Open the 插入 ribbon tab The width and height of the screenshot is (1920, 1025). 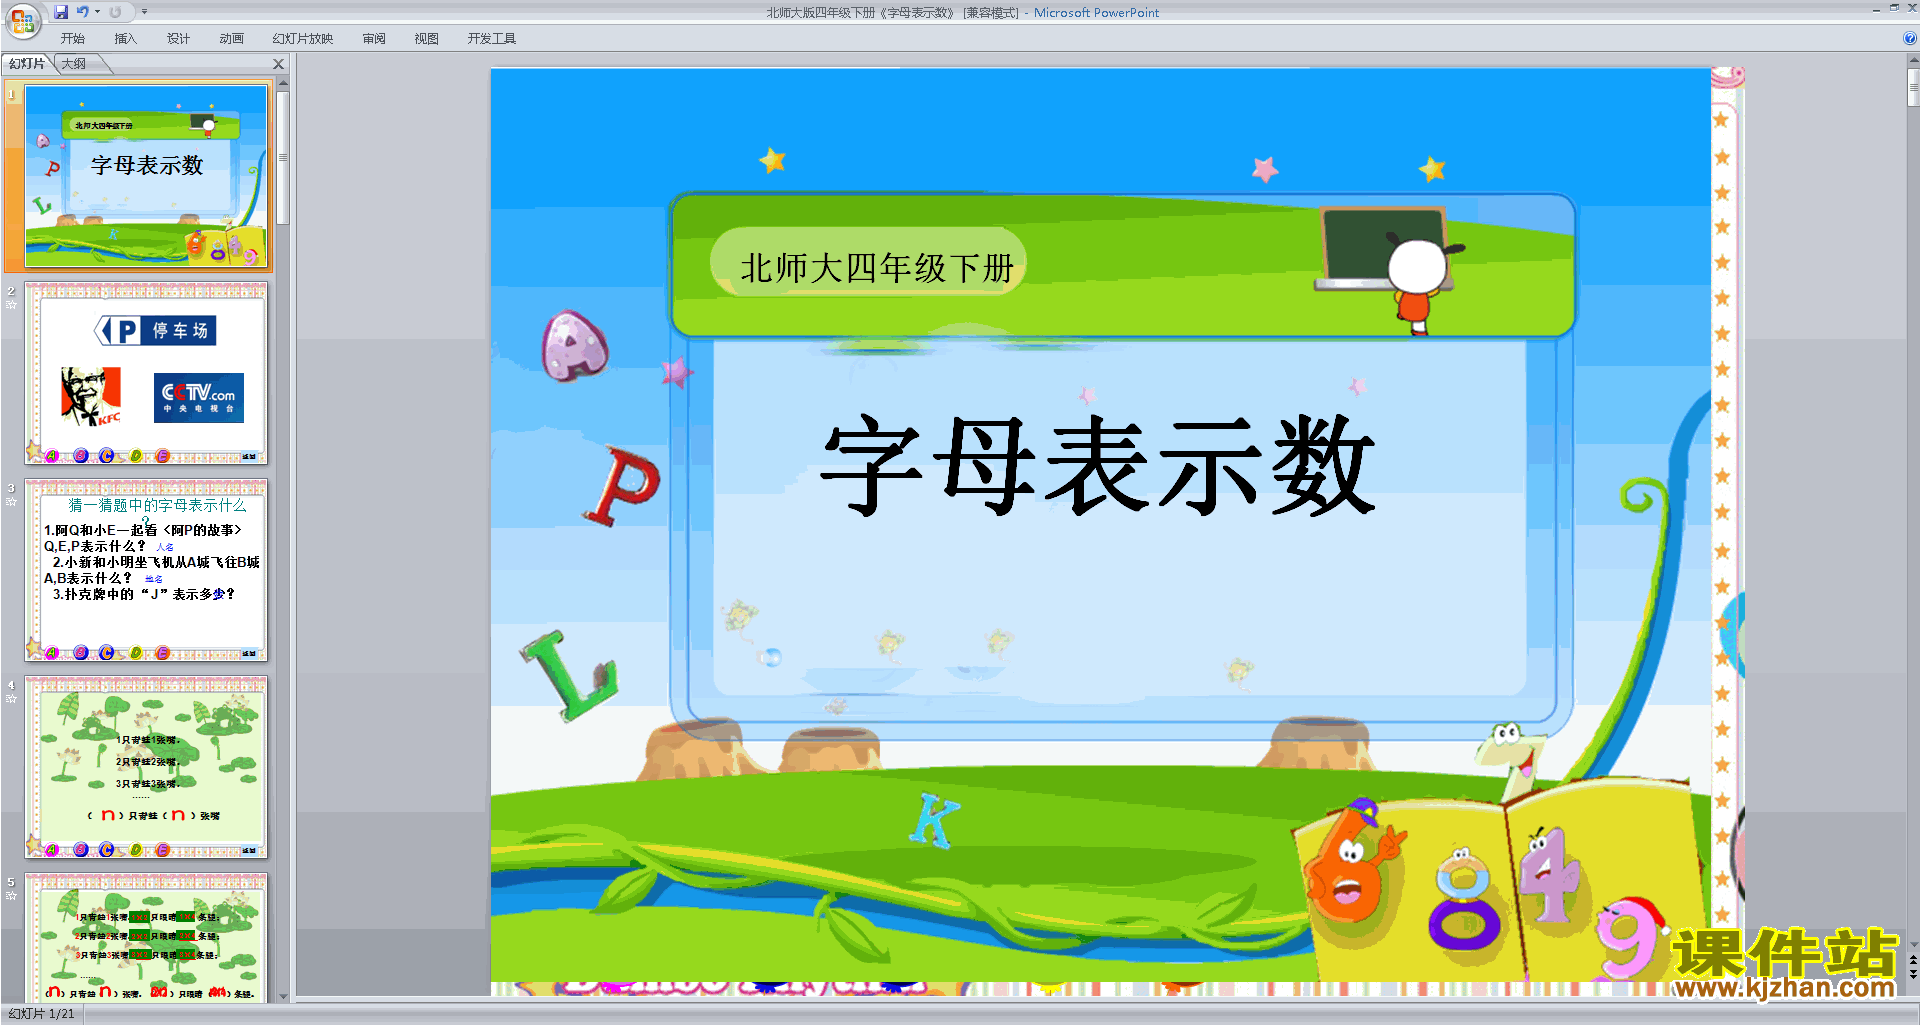[125, 39]
